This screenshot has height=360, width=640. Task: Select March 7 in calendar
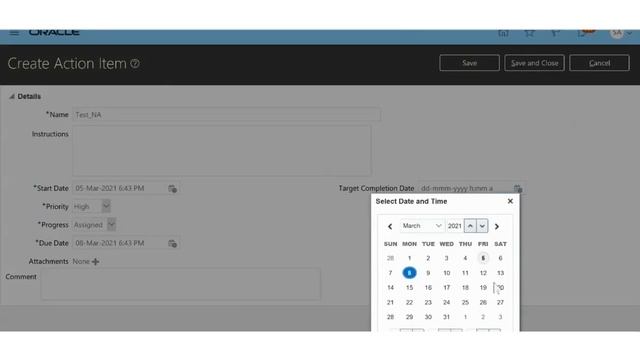pos(390,273)
